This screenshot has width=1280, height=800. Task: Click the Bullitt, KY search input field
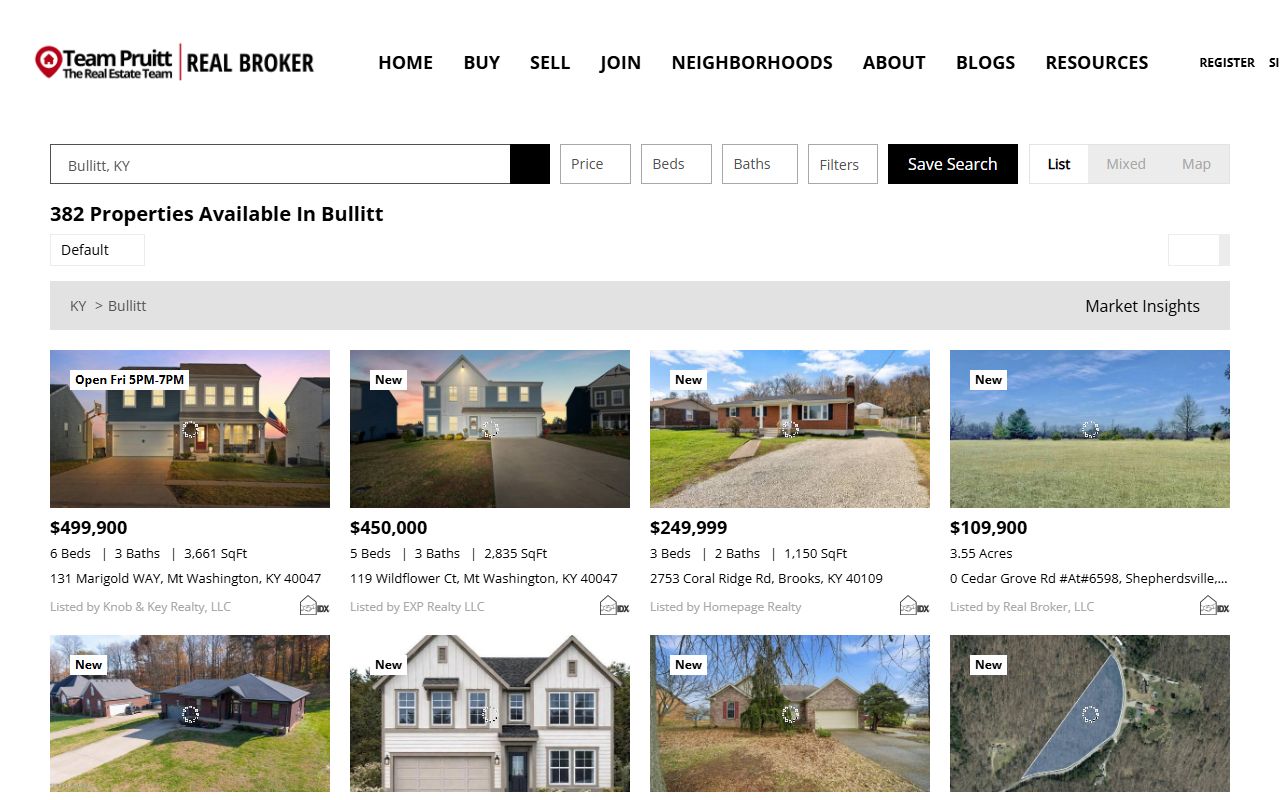(280, 164)
